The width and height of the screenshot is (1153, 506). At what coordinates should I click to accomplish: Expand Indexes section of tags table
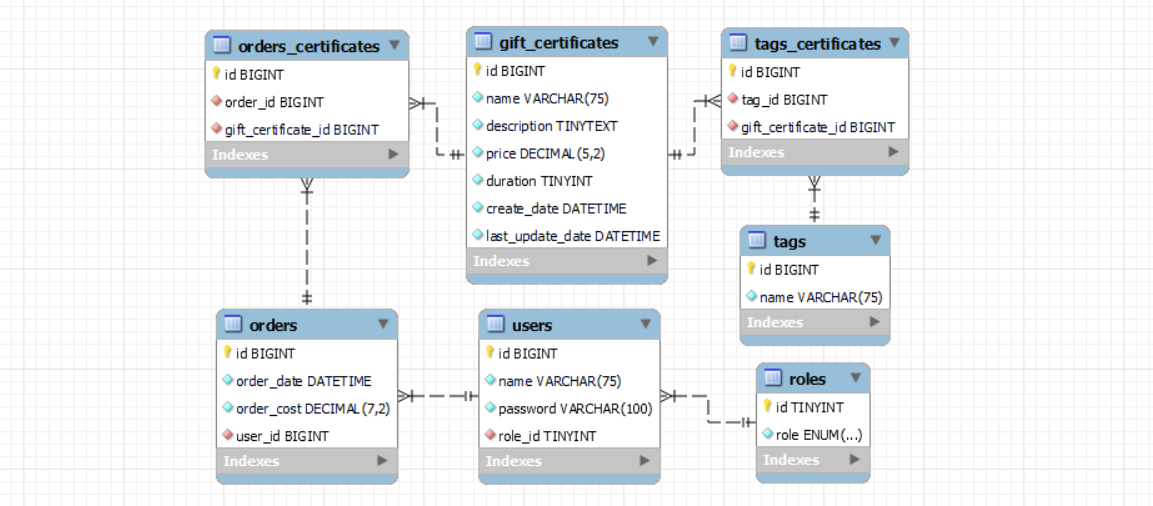(x=874, y=321)
